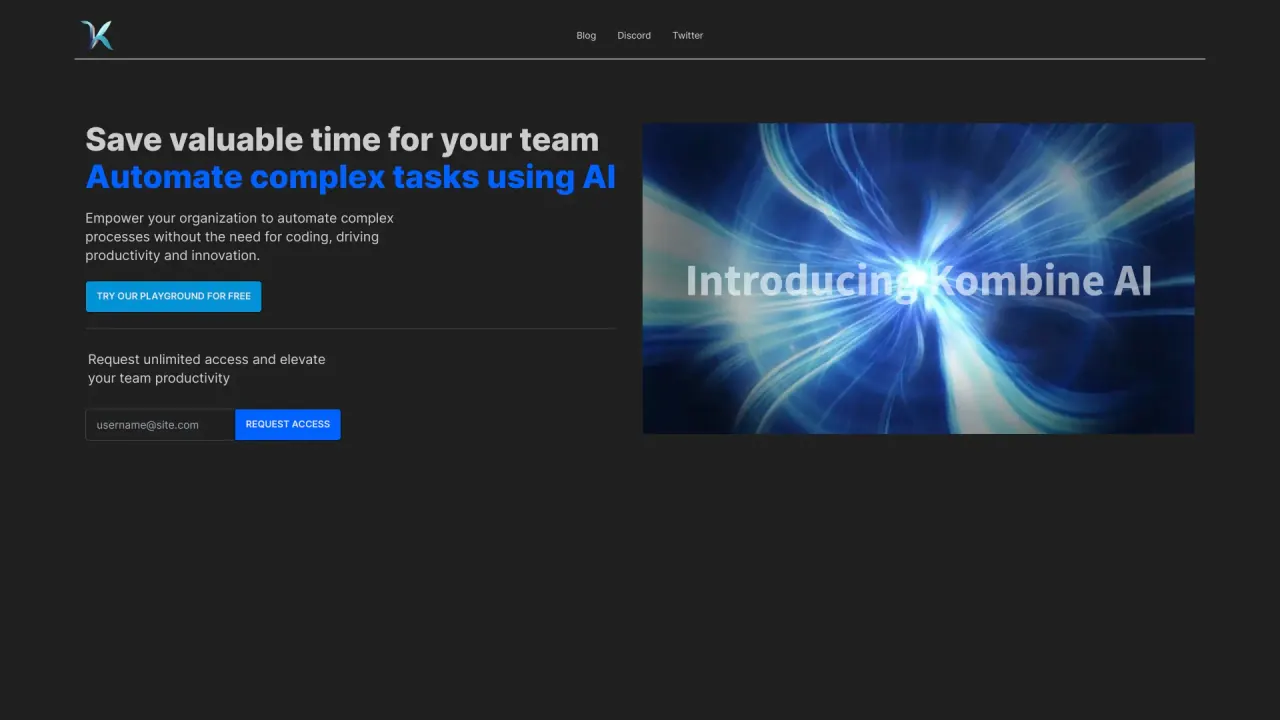The width and height of the screenshot is (1280, 720).
Task: Click the paragraph starting "Empower your organization"
Action: 240,237
